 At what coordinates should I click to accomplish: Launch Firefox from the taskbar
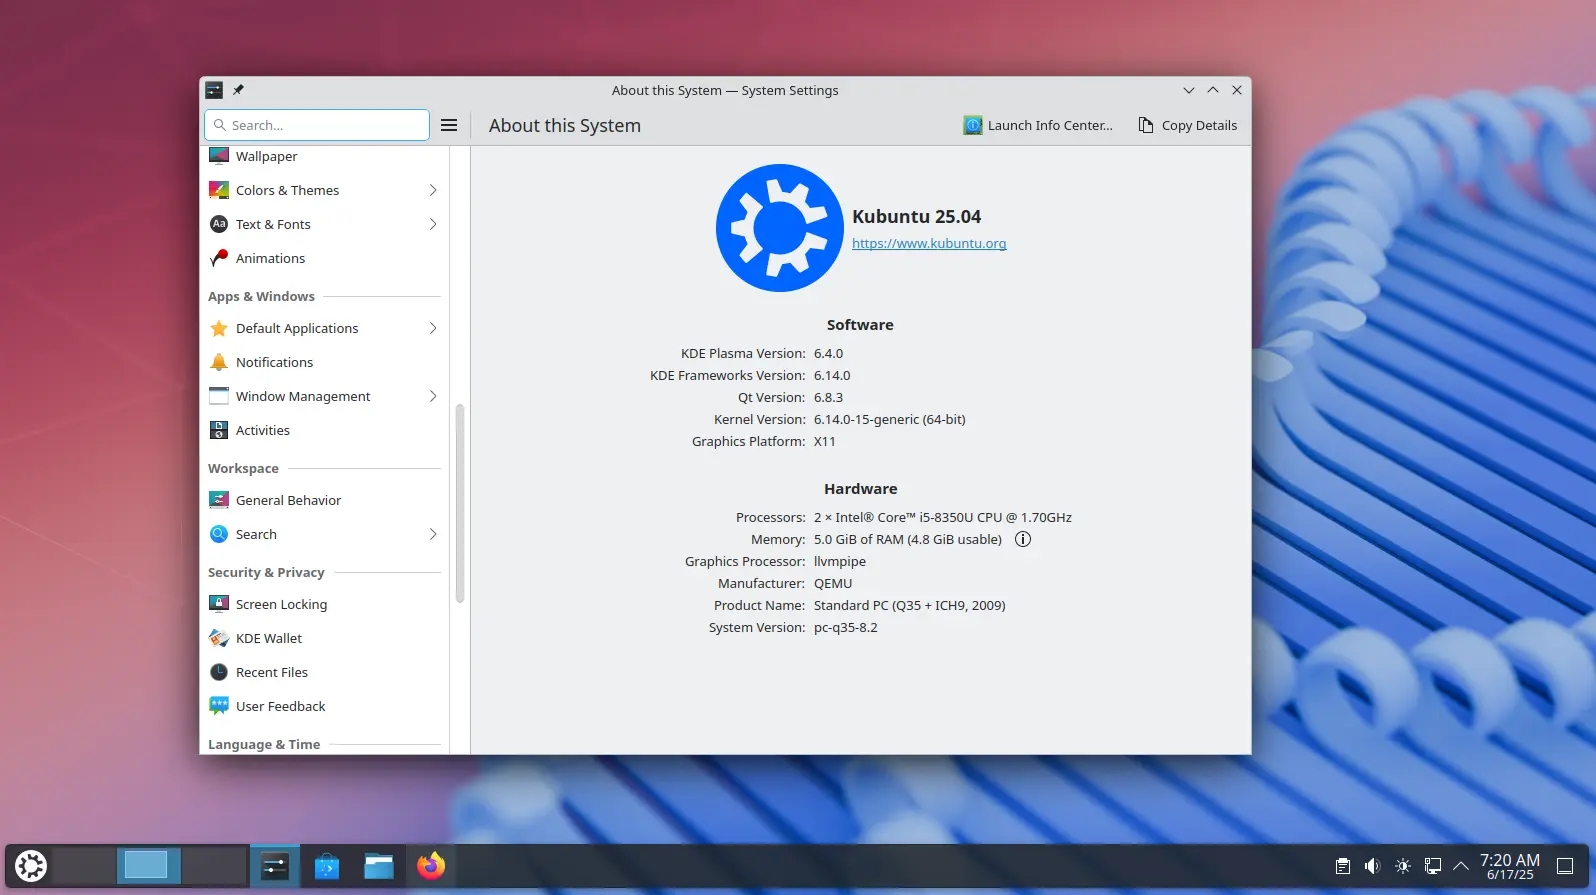431,865
